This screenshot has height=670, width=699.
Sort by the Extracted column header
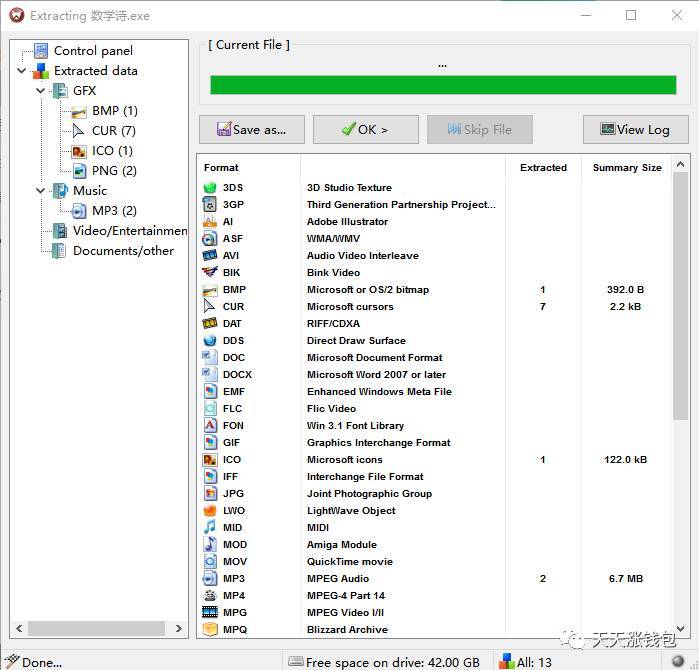click(543, 168)
